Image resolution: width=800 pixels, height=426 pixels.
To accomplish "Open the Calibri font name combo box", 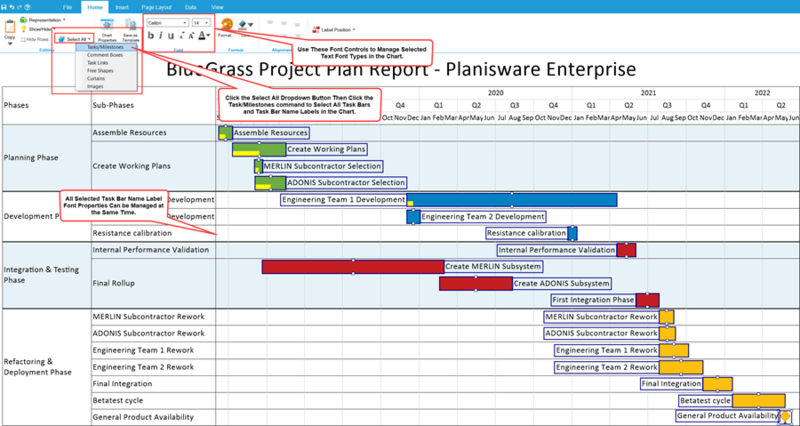I will click(167, 23).
